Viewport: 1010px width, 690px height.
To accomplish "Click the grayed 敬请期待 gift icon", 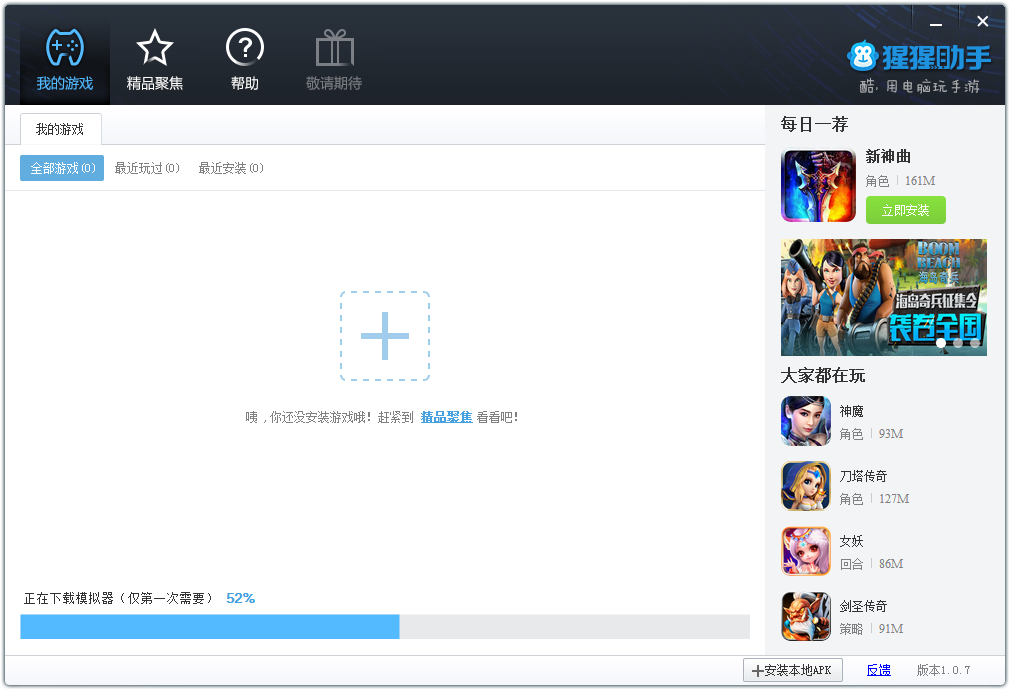I will (x=333, y=47).
